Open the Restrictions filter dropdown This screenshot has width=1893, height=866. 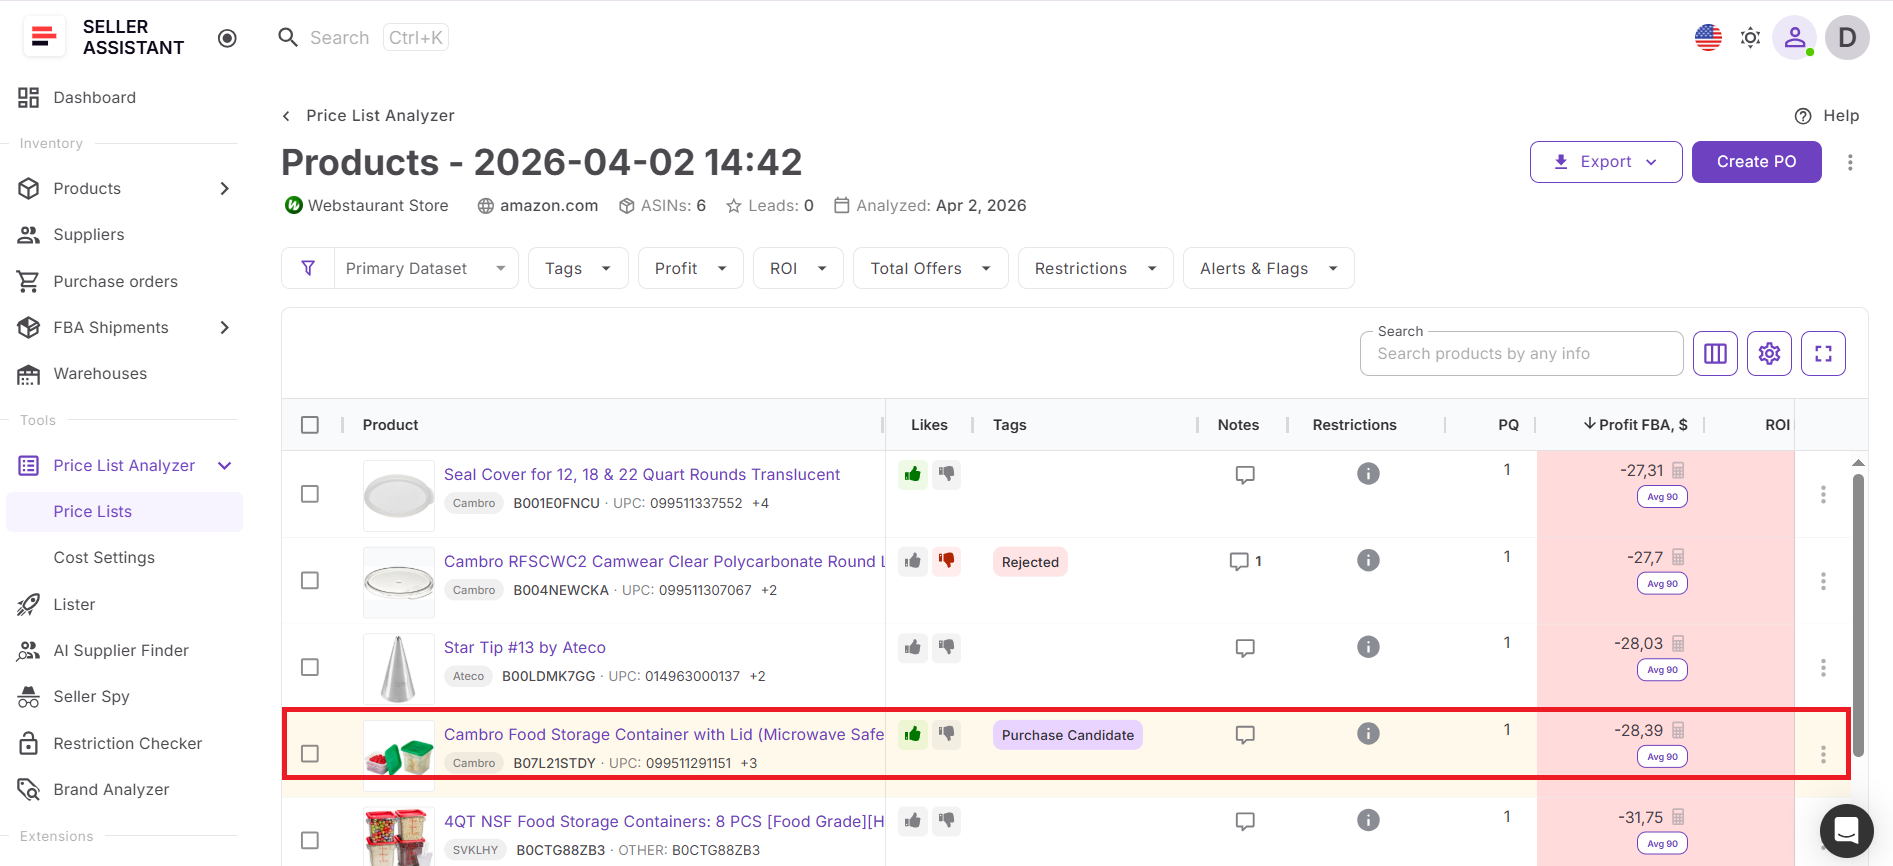coord(1095,268)
